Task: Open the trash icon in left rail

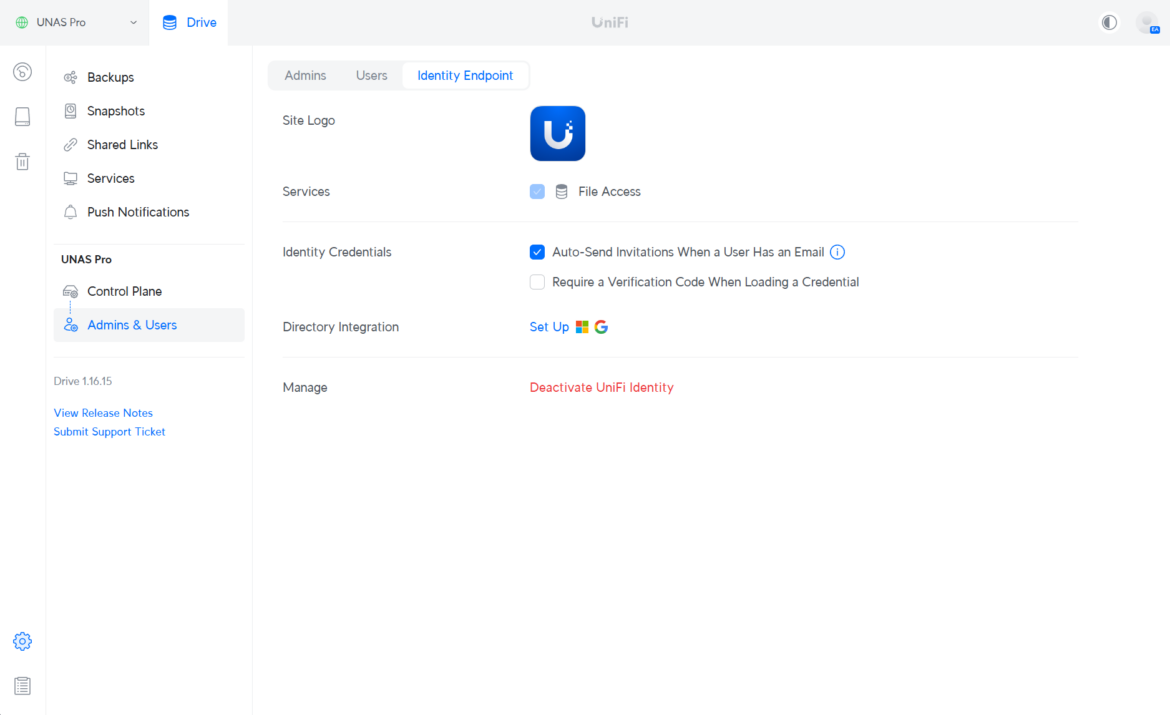Action: coord(22,161)
